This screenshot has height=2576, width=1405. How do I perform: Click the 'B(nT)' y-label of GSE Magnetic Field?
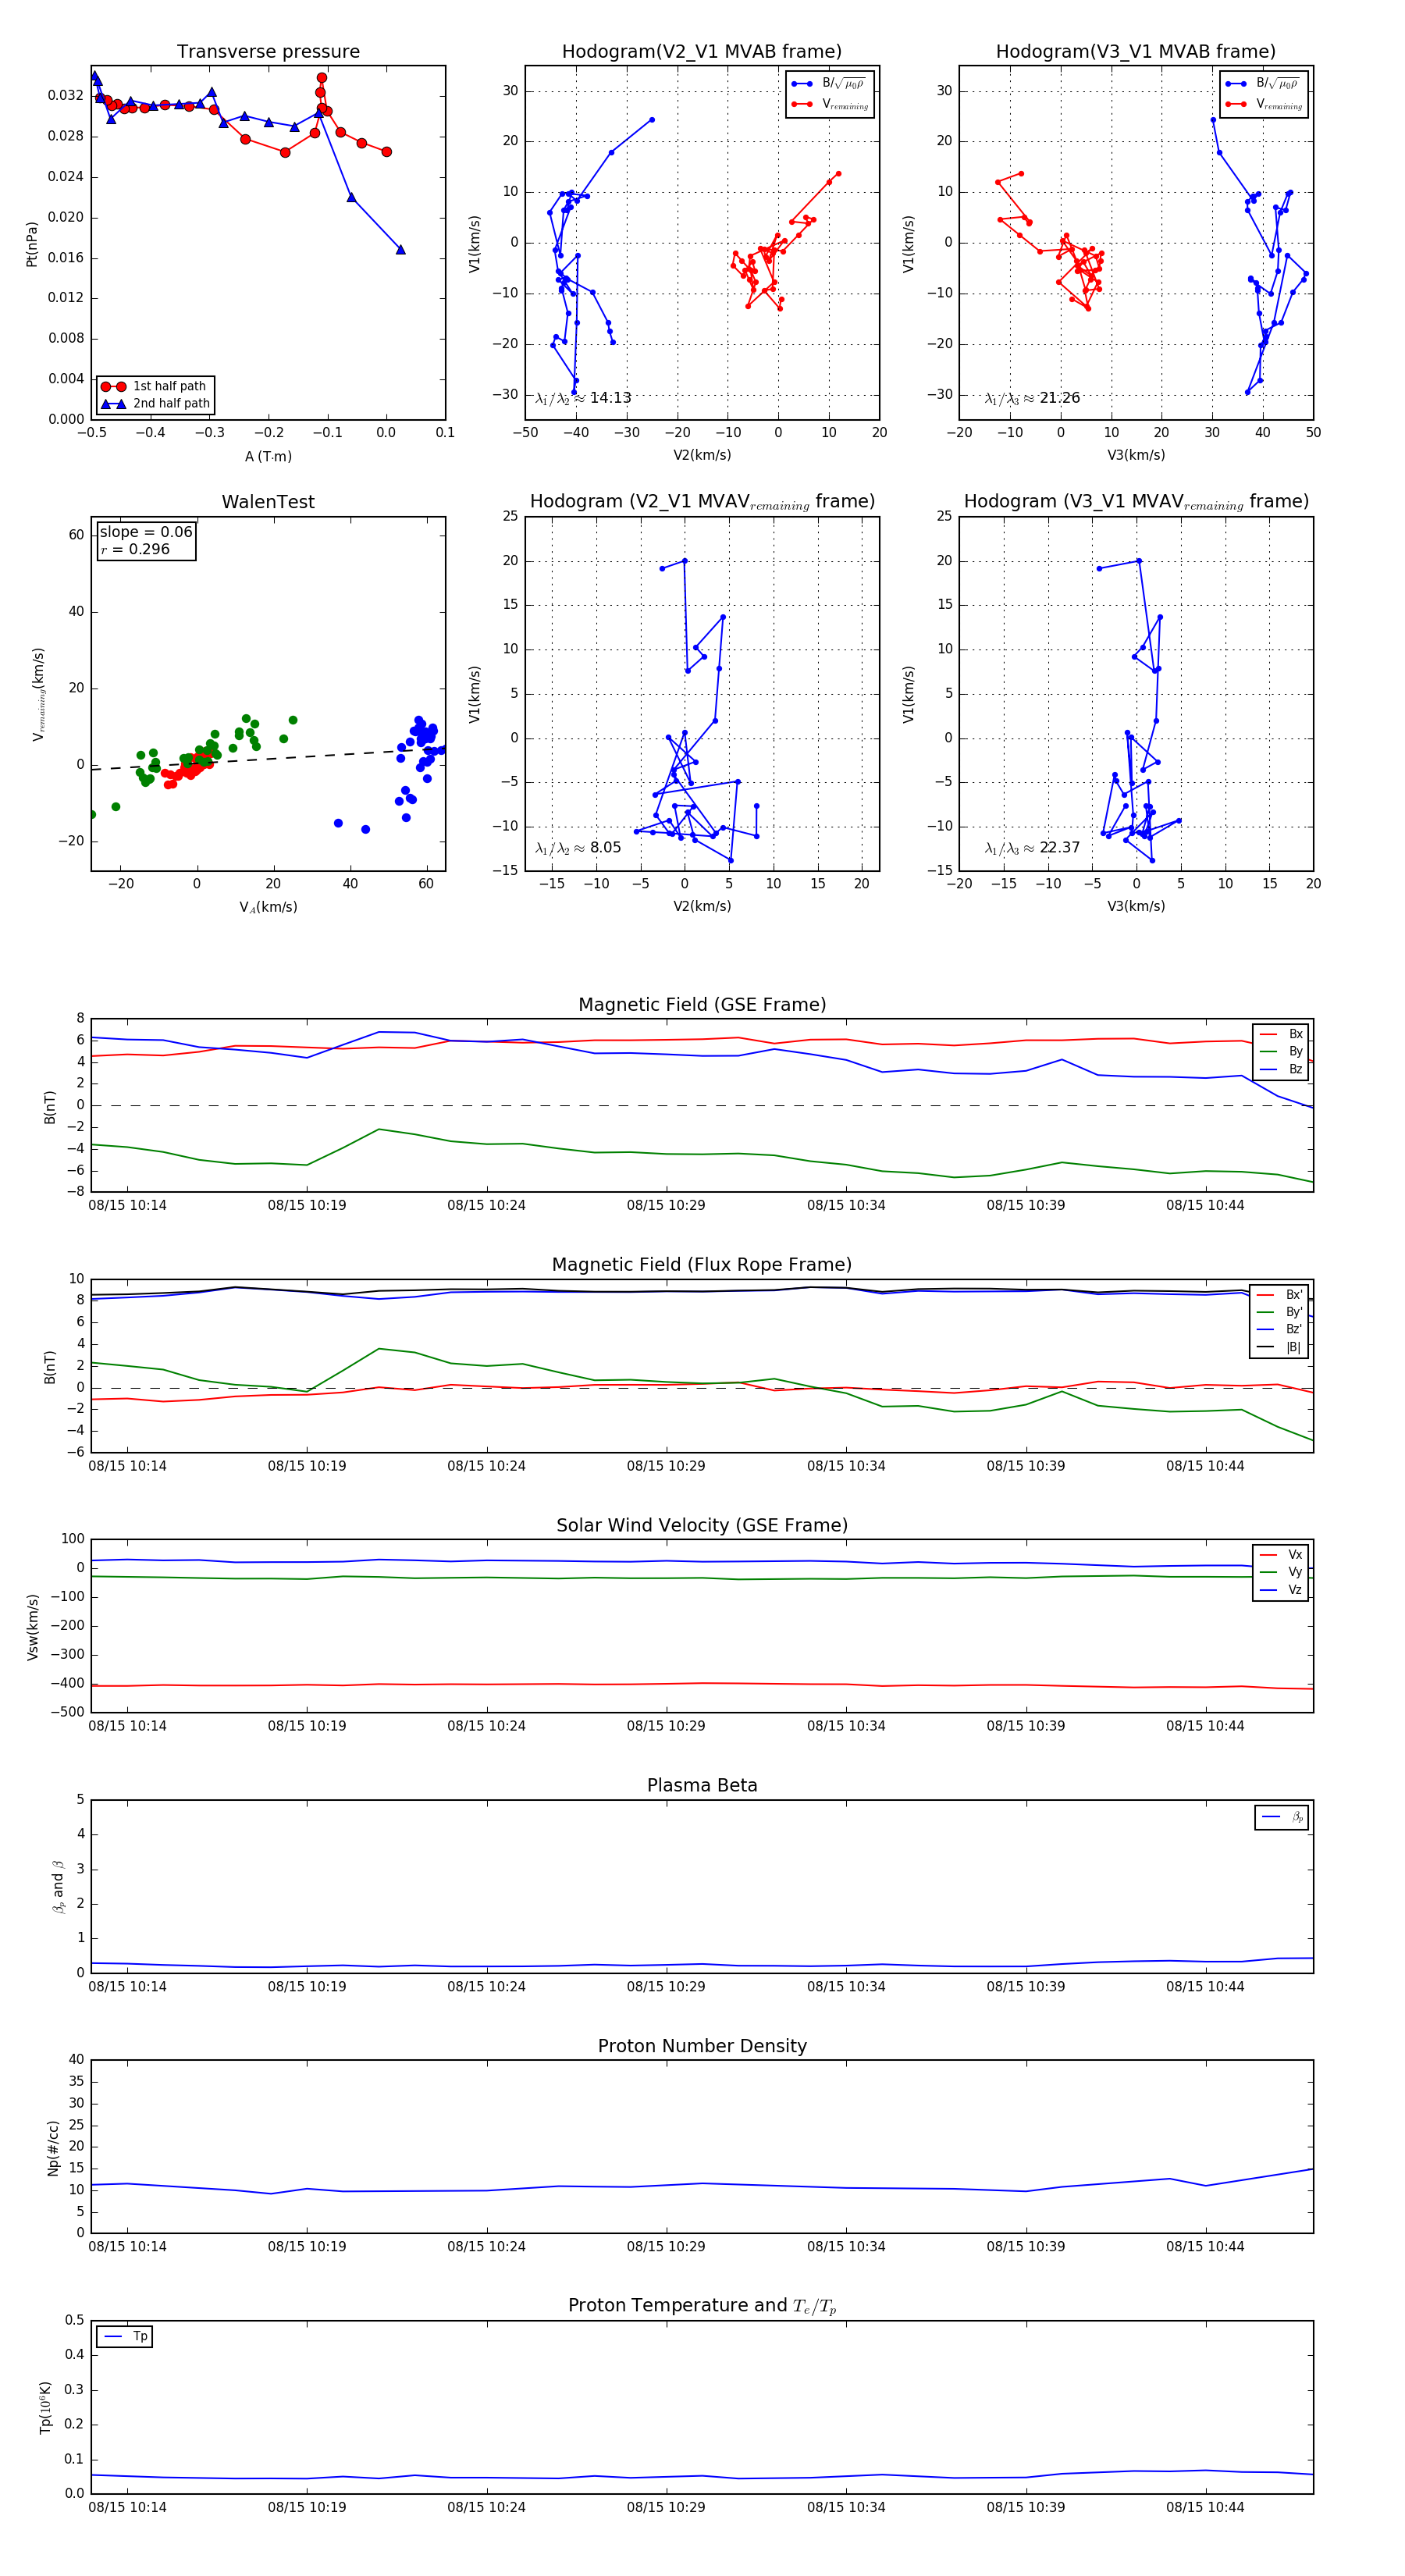coord(50,1107)
